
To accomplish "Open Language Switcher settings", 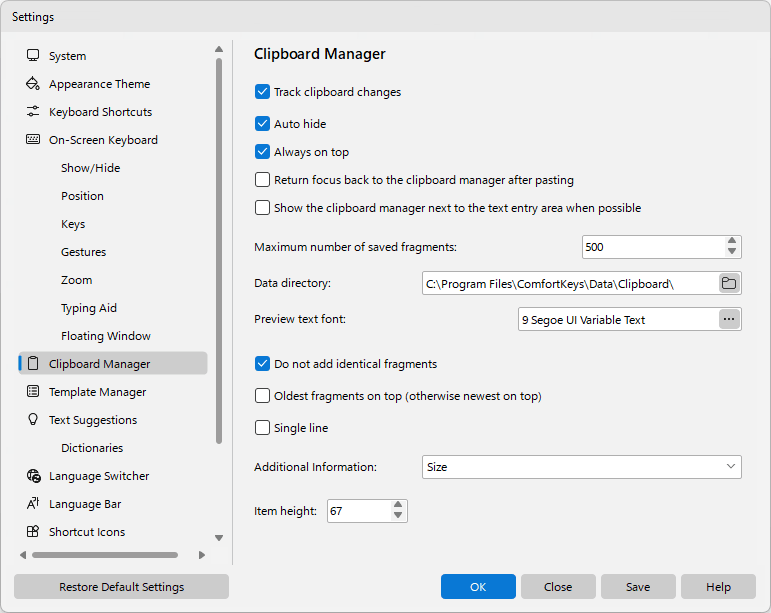I will pyautogui.click(x=99, y=476).
